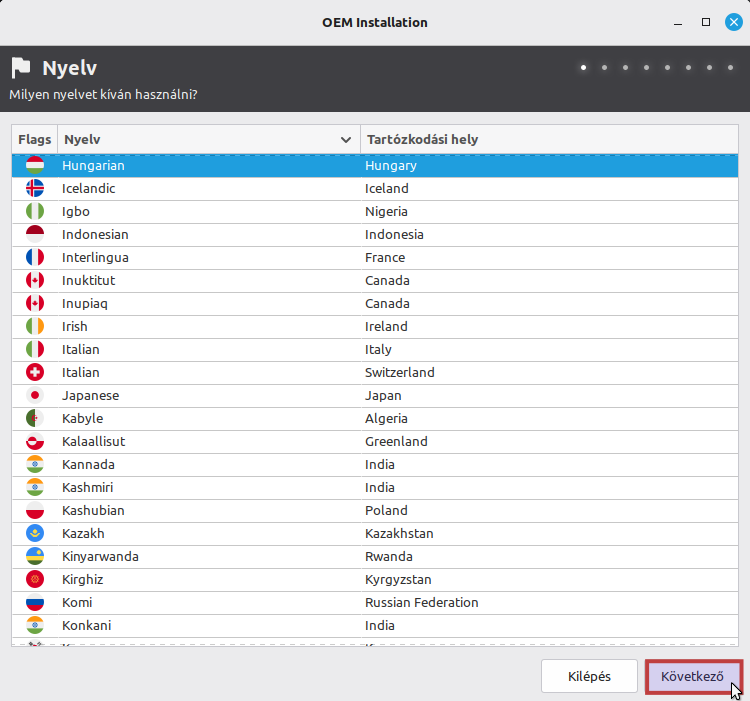This screenshot has height=701, width=750.
Task: Click the Kyrgyzstan flag icon for Kirghiz
Action: 34,579
